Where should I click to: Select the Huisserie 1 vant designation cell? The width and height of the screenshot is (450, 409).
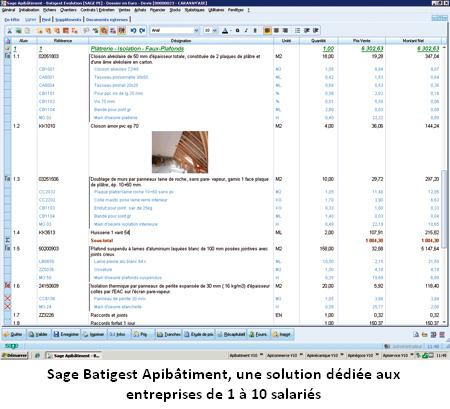pyautogui.click(x=181, y=232)
